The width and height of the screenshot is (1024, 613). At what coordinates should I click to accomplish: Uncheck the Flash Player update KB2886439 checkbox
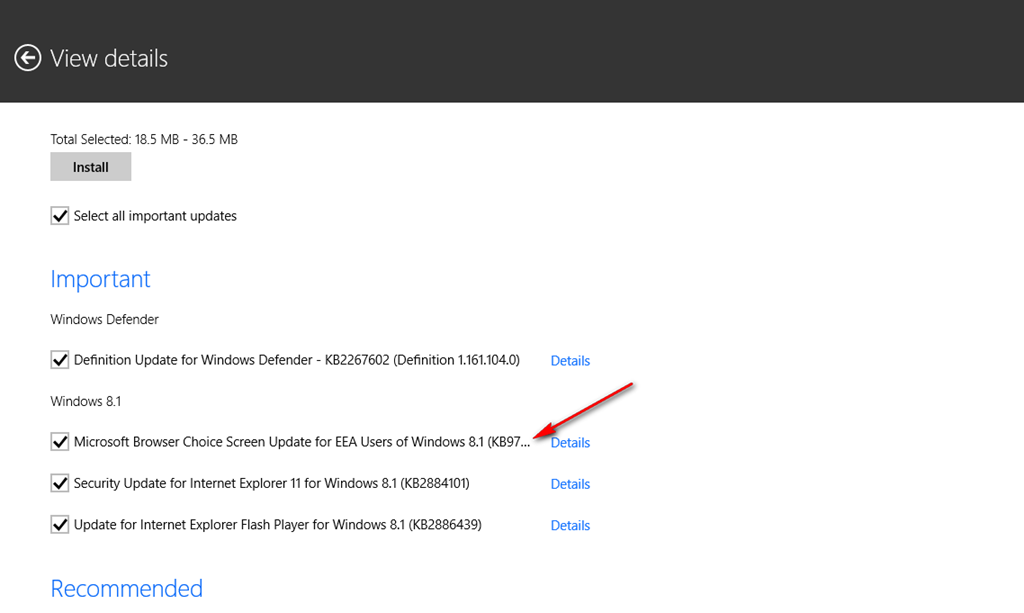pos(60,525)
